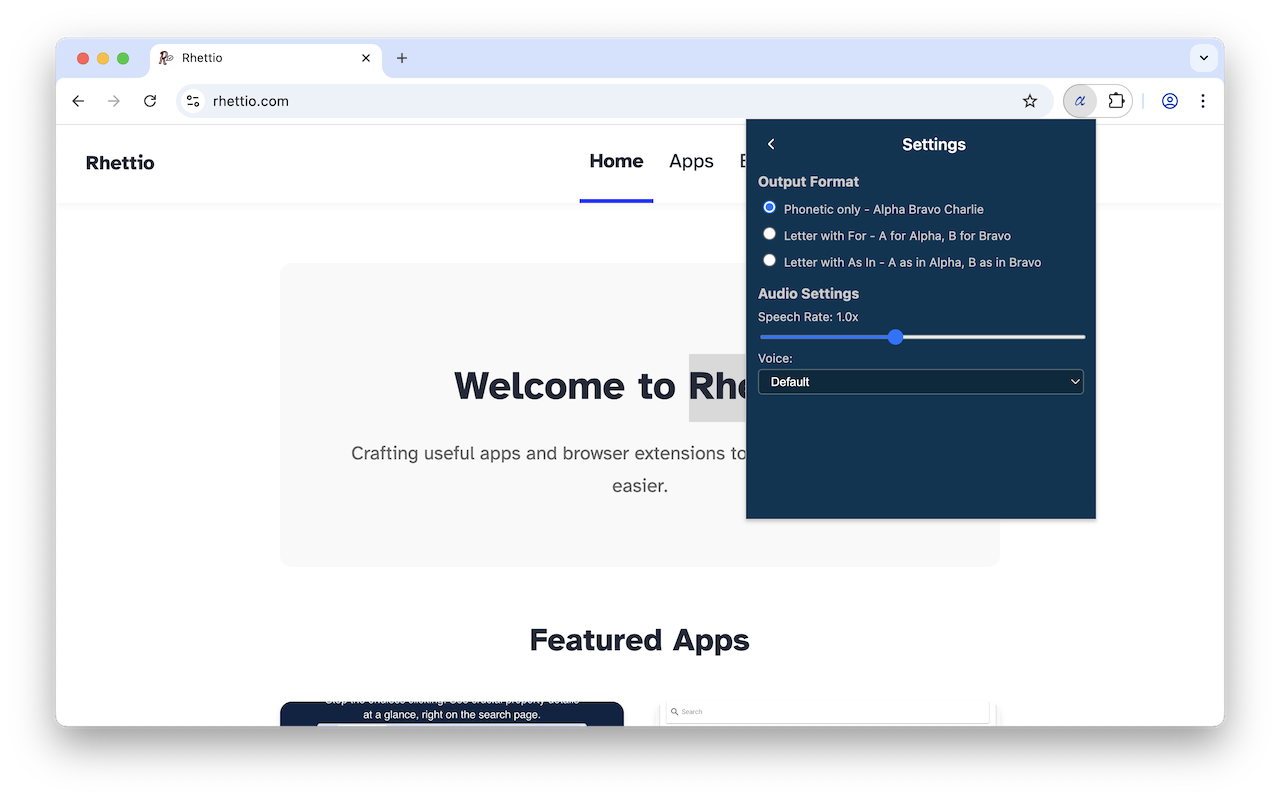Click the address bar showing rhettio.com

point(600,101)
